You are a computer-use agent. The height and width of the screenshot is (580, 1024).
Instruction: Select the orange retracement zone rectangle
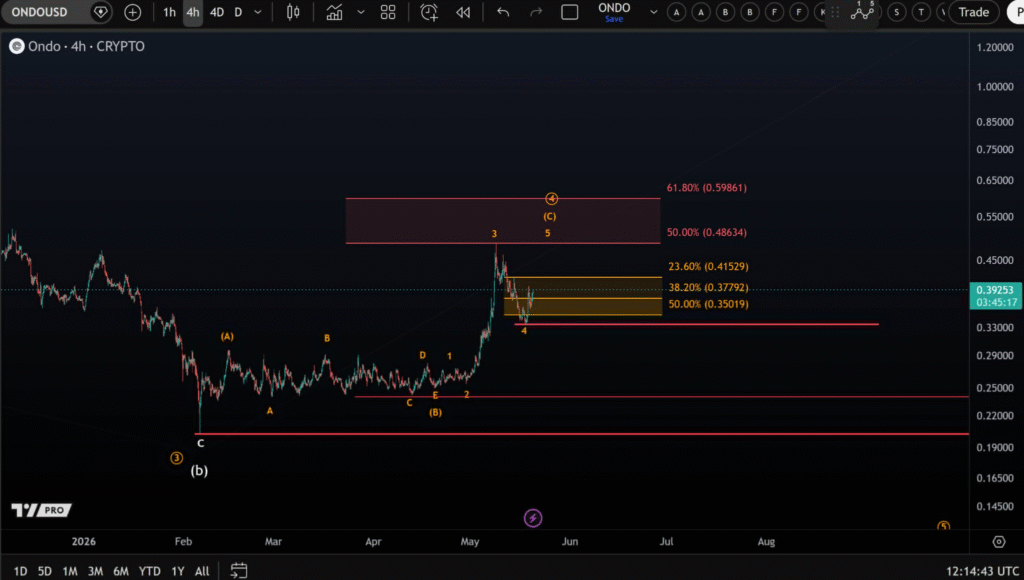click(x=583, y=297)
